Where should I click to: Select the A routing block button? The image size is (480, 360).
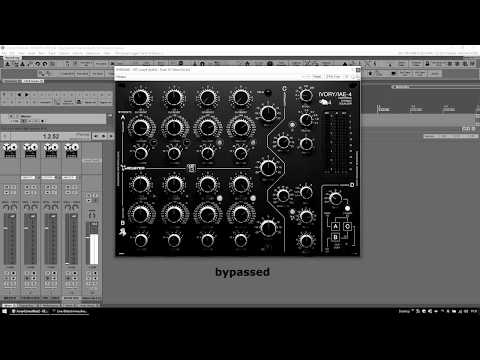point(335,227)
